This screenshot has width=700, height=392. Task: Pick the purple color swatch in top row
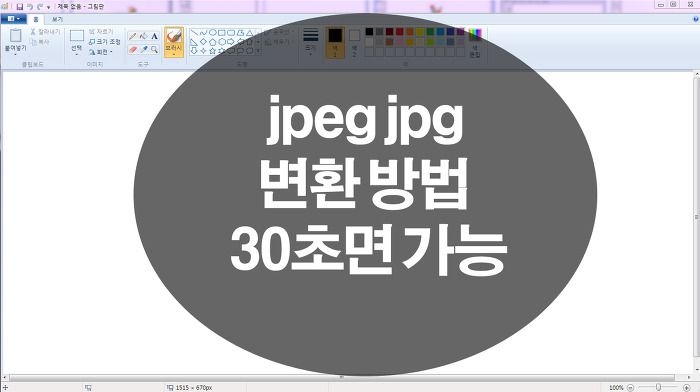[x=460, y=32]
